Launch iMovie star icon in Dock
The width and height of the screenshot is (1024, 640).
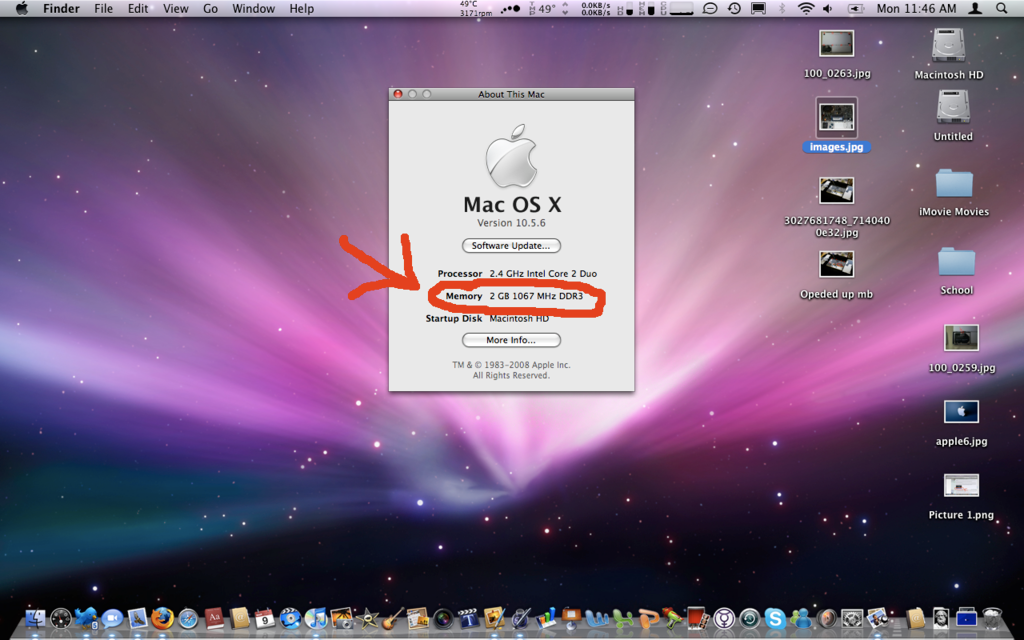point(367,618)
